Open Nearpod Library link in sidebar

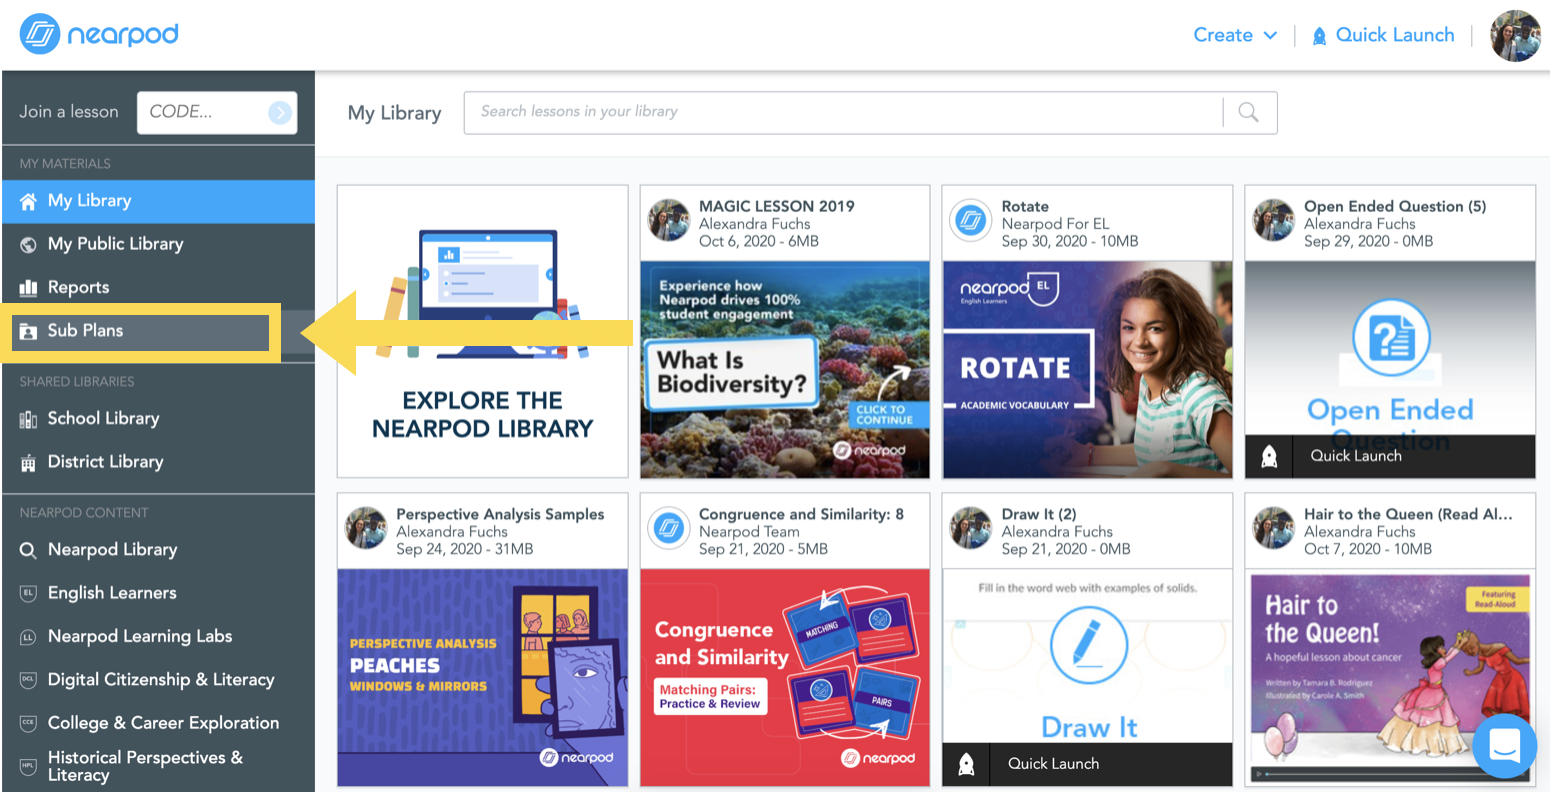point(112,549)
